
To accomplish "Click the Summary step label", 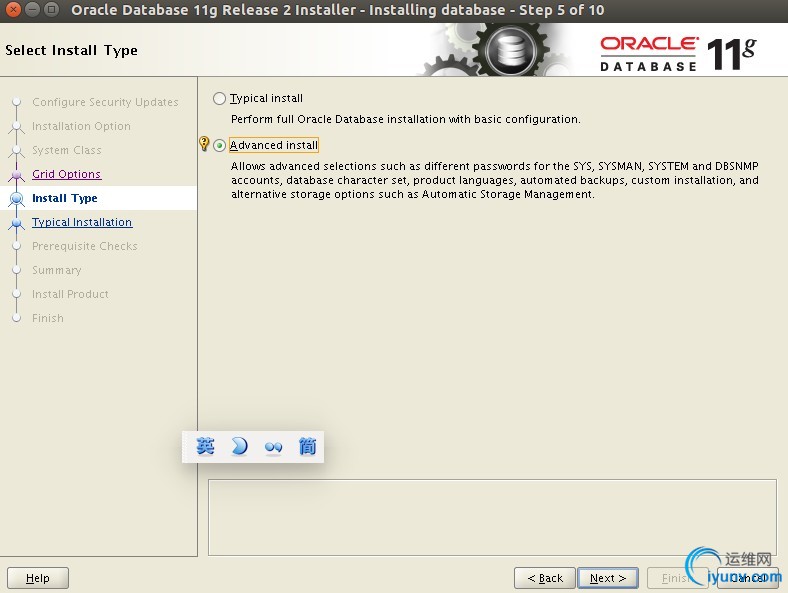I will [56, 270].
